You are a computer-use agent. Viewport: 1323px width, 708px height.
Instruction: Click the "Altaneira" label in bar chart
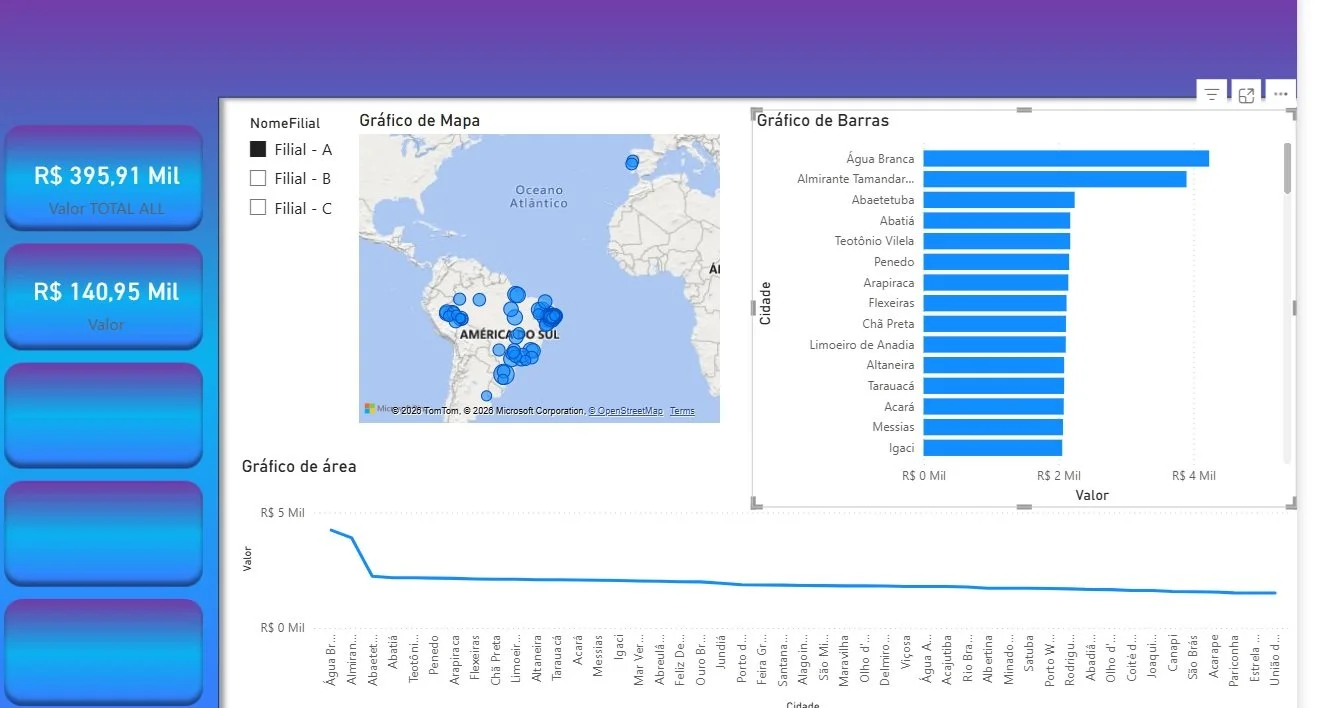pos(890,365)
